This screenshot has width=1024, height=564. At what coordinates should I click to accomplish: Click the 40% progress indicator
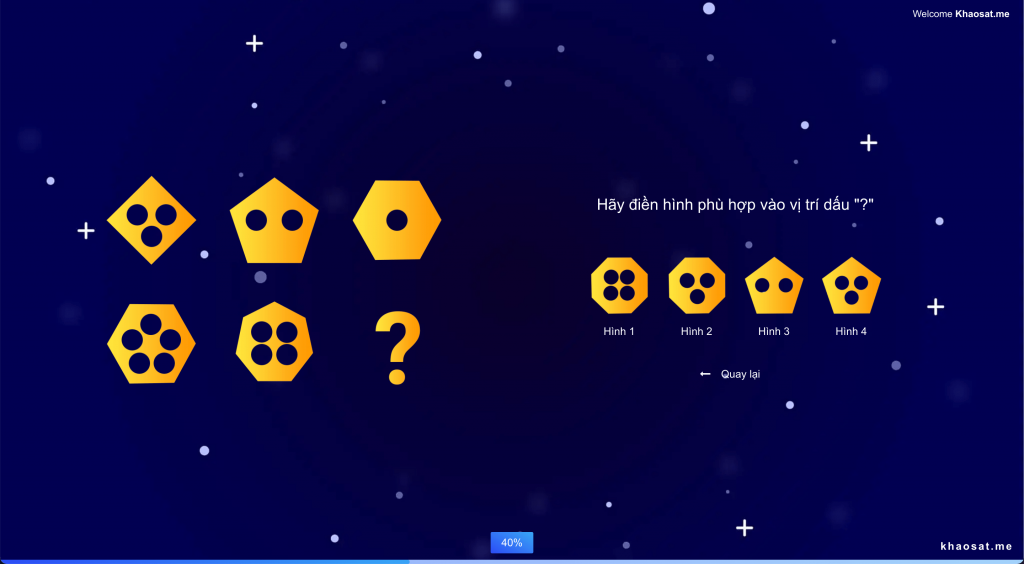[511, 542]
